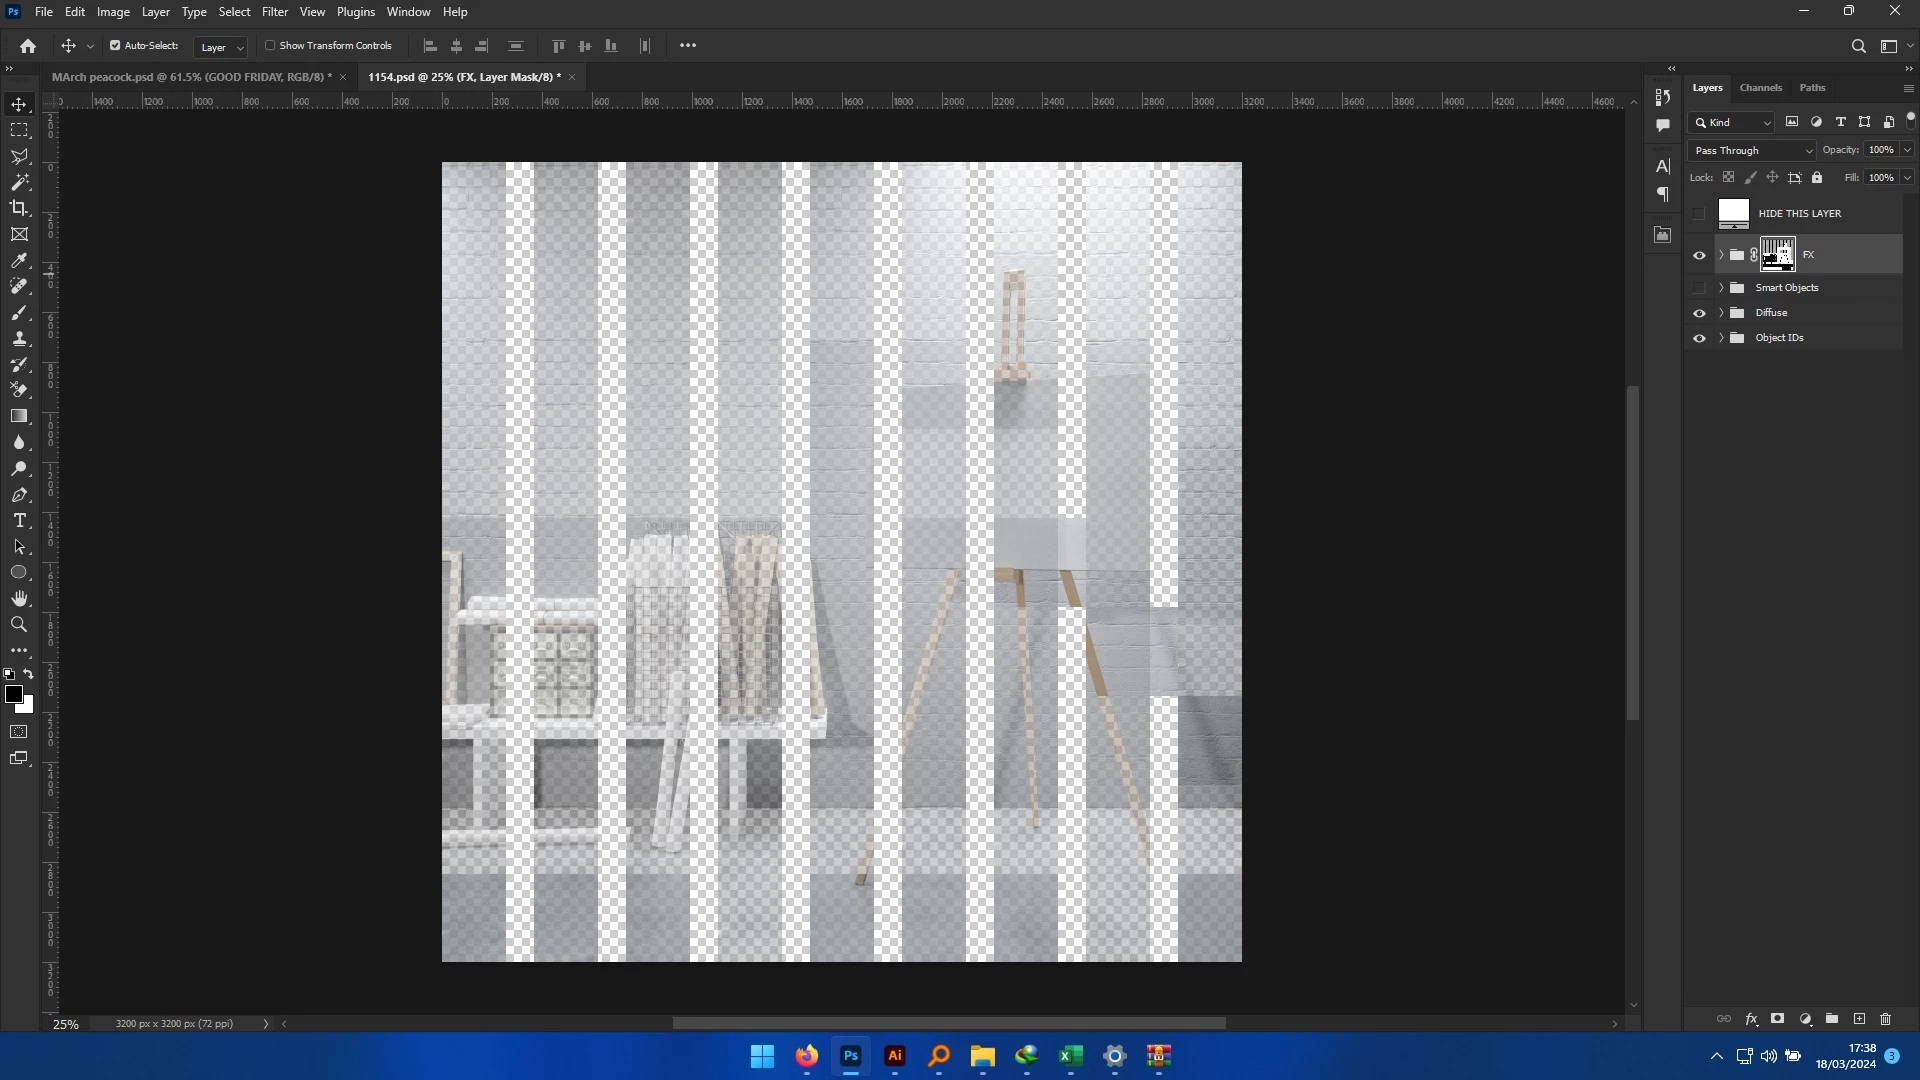Select the Crop tool
The height and width of the screenshot is (1080, 1920).
point(19,208)
